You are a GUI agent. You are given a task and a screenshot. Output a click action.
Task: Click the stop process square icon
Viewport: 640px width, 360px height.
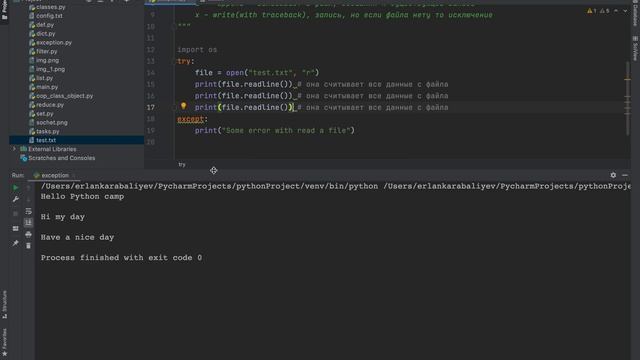[16, 214]
